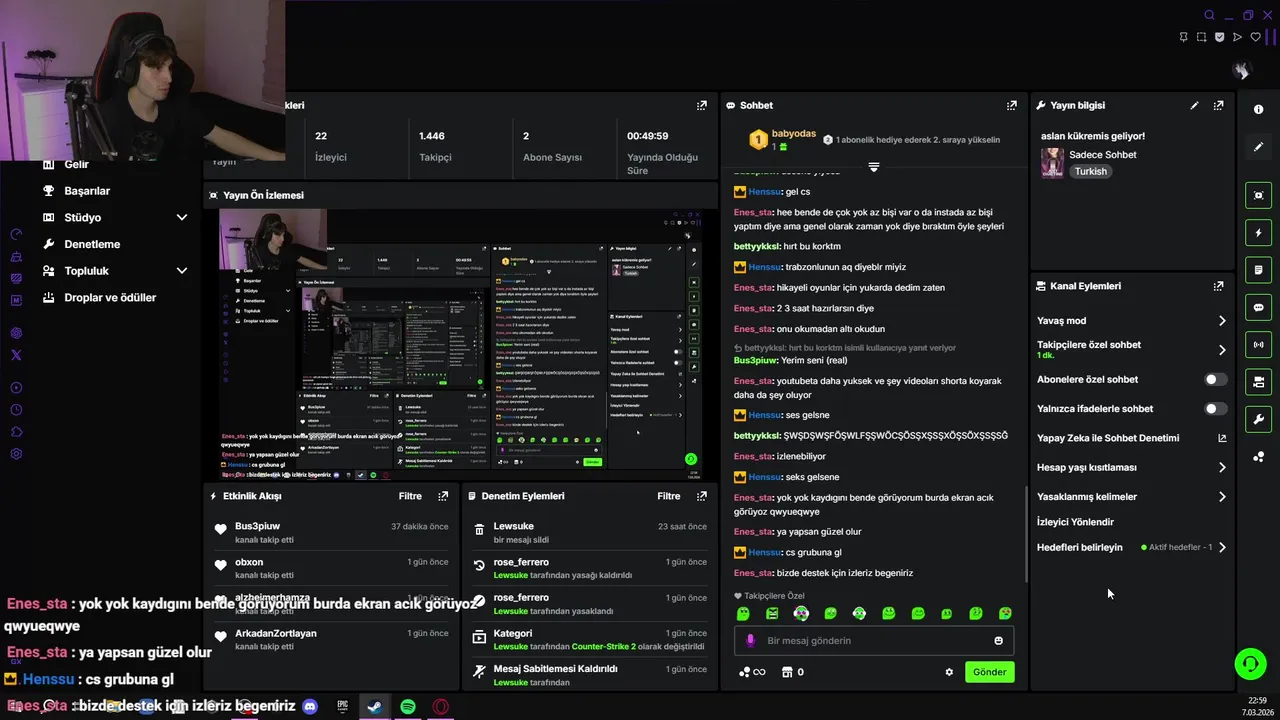Viewport: 1280px width, 720px height.
Task: Click the Opera search icon in title bar
Action: coord(1209,15)
